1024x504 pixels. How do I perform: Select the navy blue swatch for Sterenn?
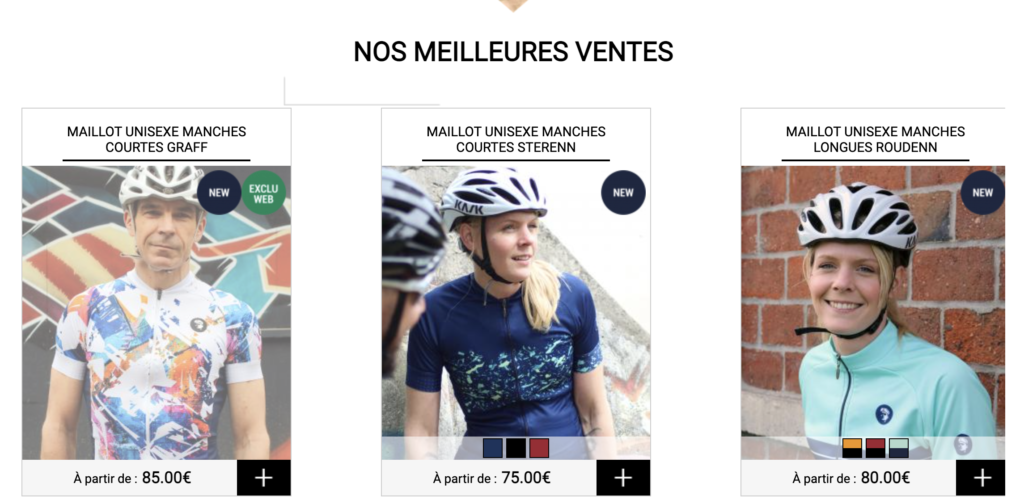pos(493,448)
